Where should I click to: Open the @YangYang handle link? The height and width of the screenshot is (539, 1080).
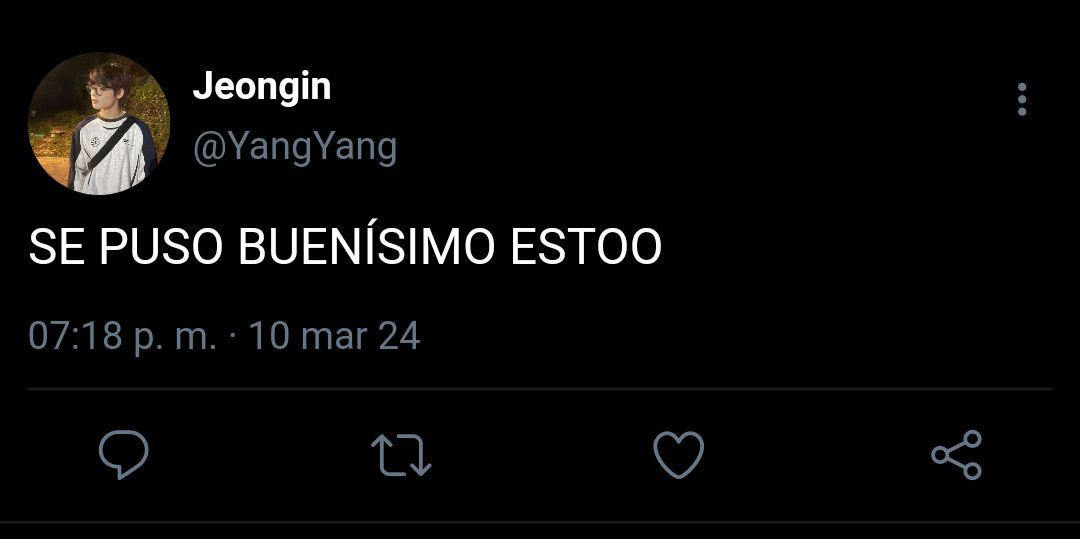295,148
